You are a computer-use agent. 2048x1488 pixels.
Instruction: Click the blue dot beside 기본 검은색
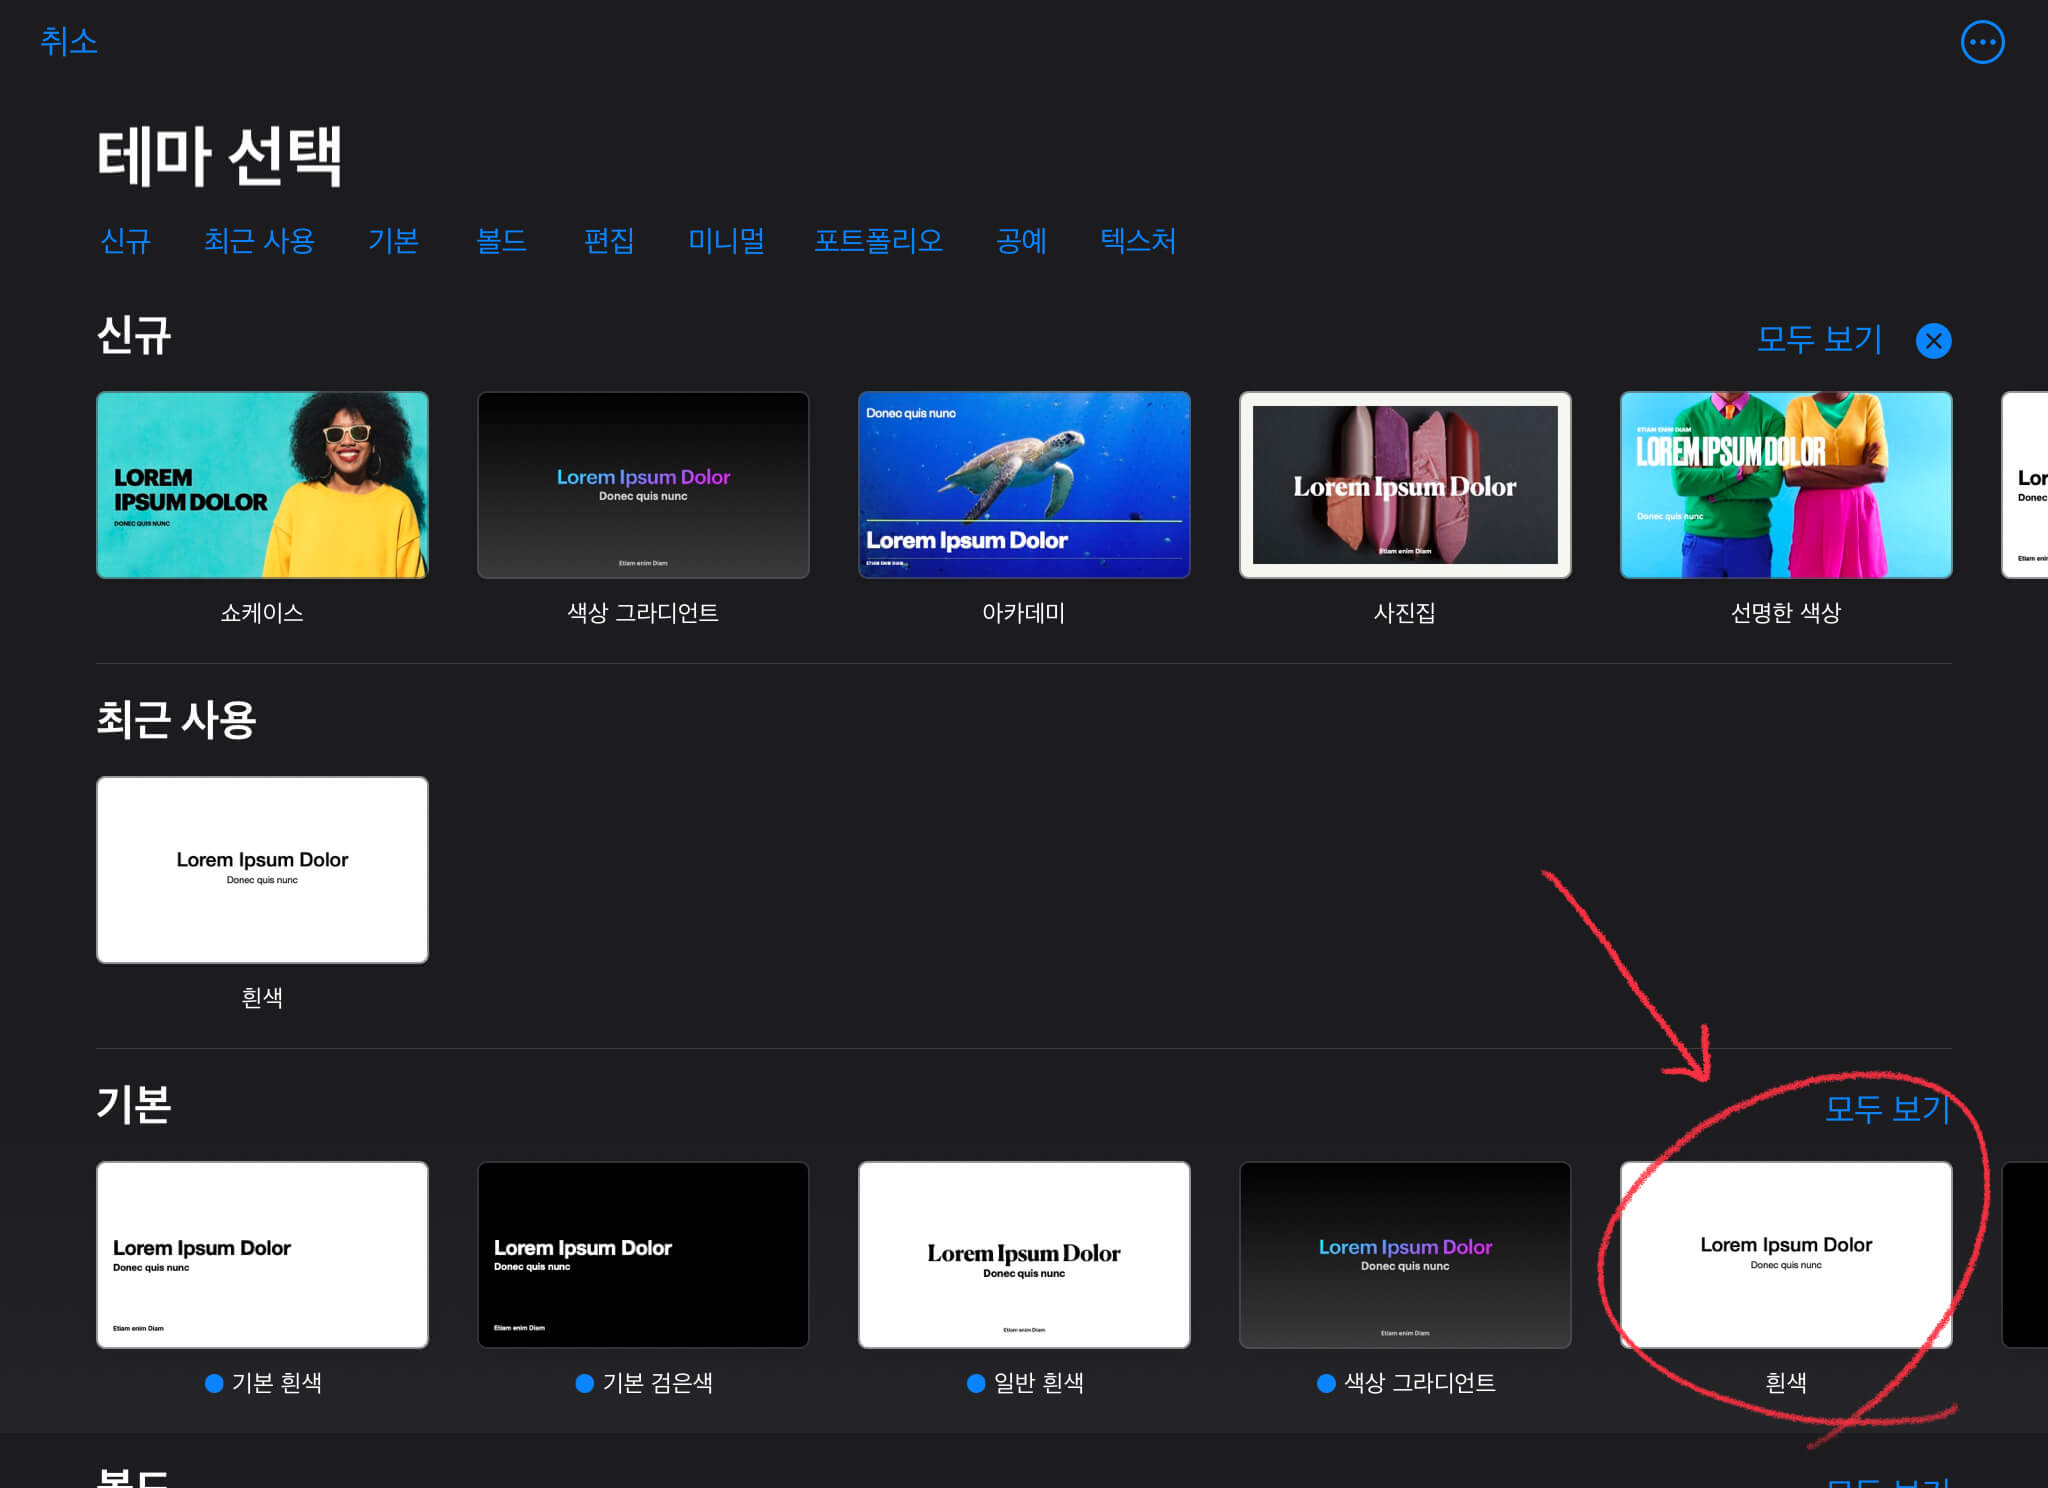[585, 1383]
